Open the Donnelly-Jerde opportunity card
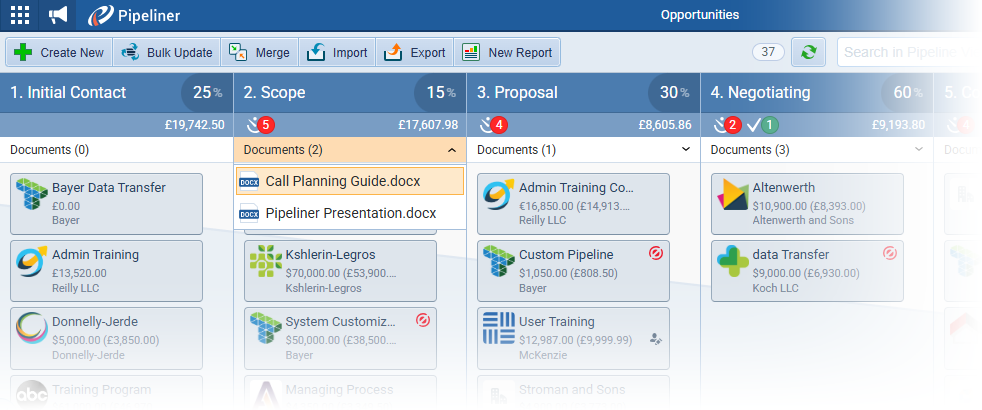Image resolution: width=982 pixels, height=410 pixels. point(106,338)
